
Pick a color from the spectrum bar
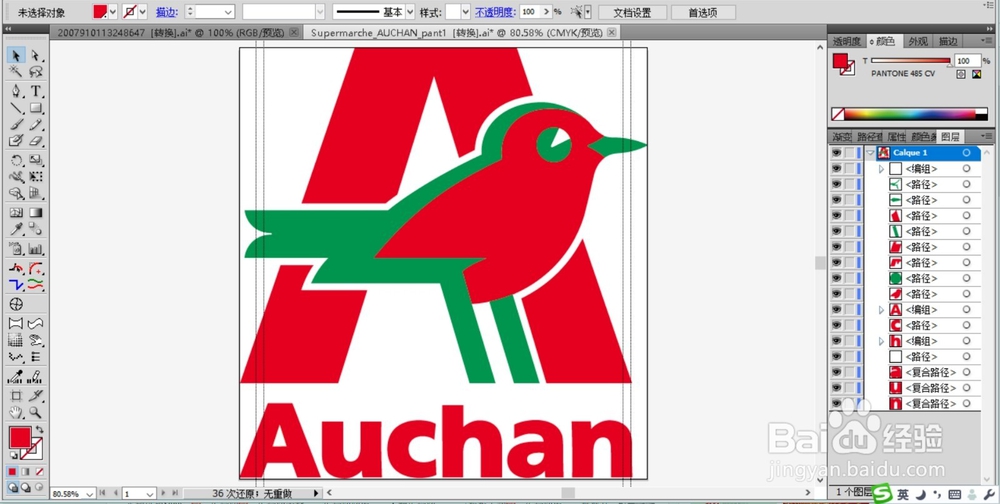click(909, 114)
